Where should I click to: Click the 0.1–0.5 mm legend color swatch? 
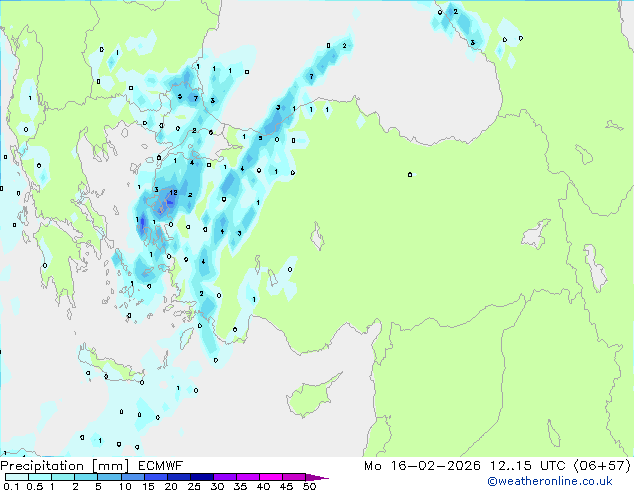click(17, 477)
